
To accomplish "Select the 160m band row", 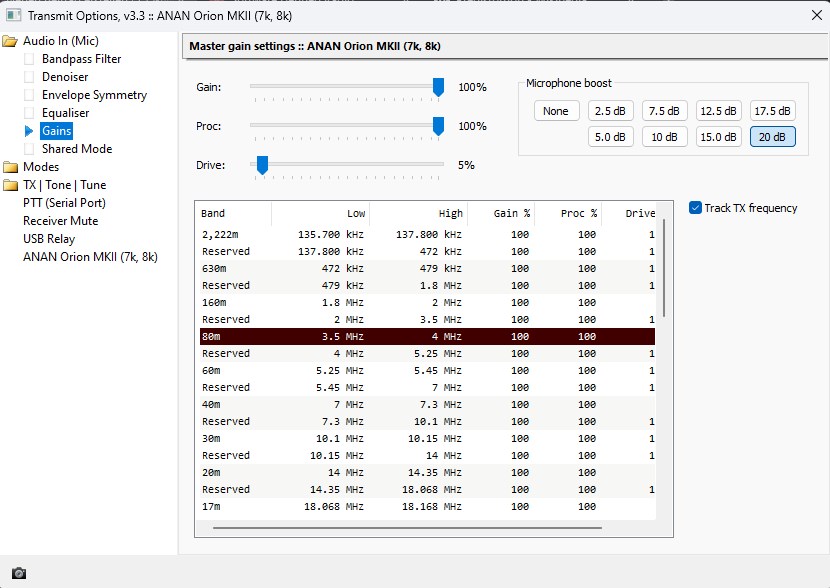I will click(x=427, y=302).
